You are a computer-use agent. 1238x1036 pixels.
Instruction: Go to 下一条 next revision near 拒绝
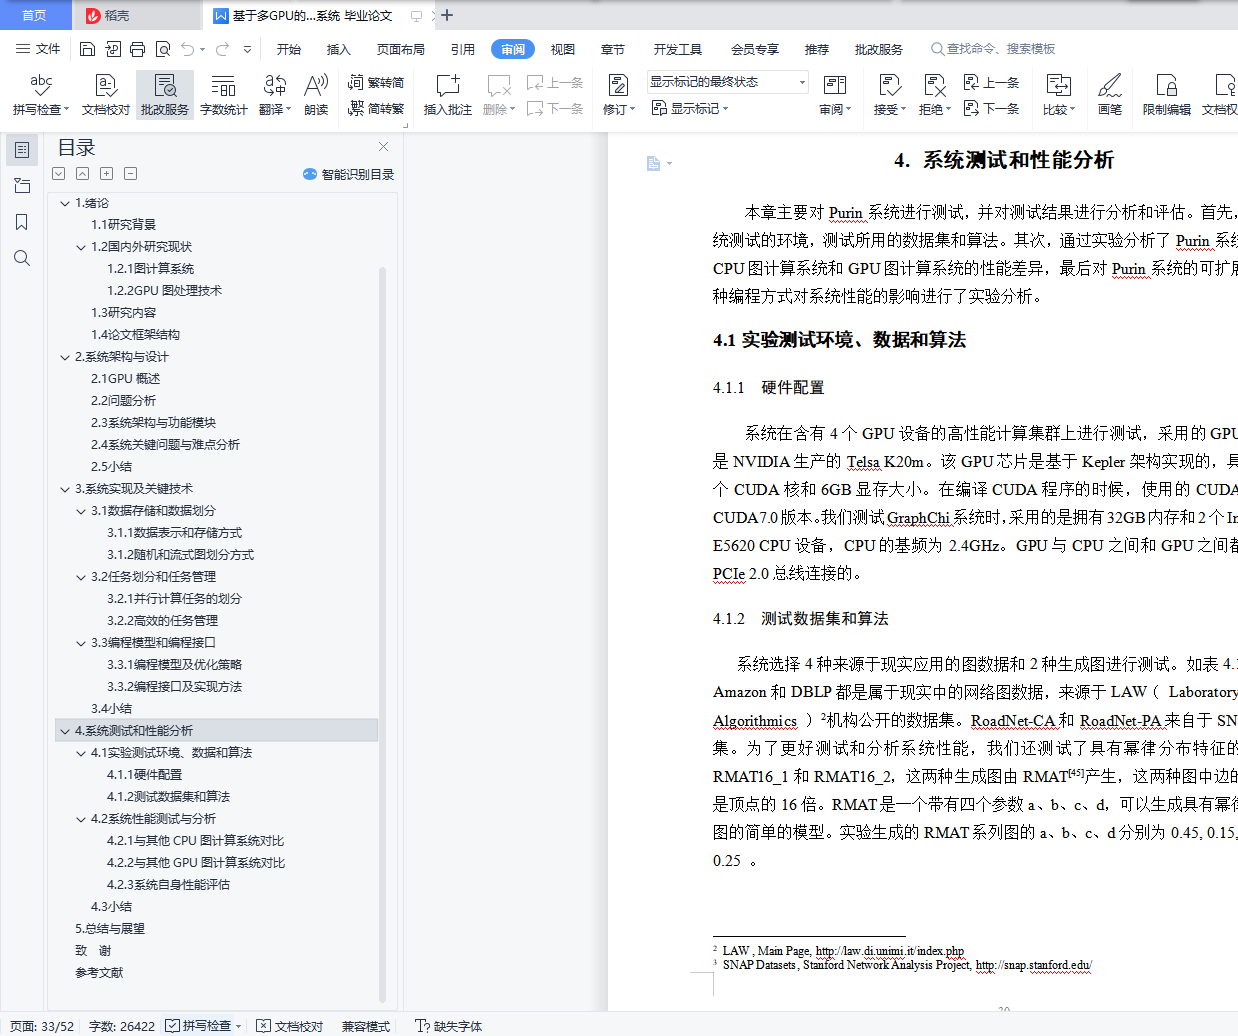[x=991, y=108]
